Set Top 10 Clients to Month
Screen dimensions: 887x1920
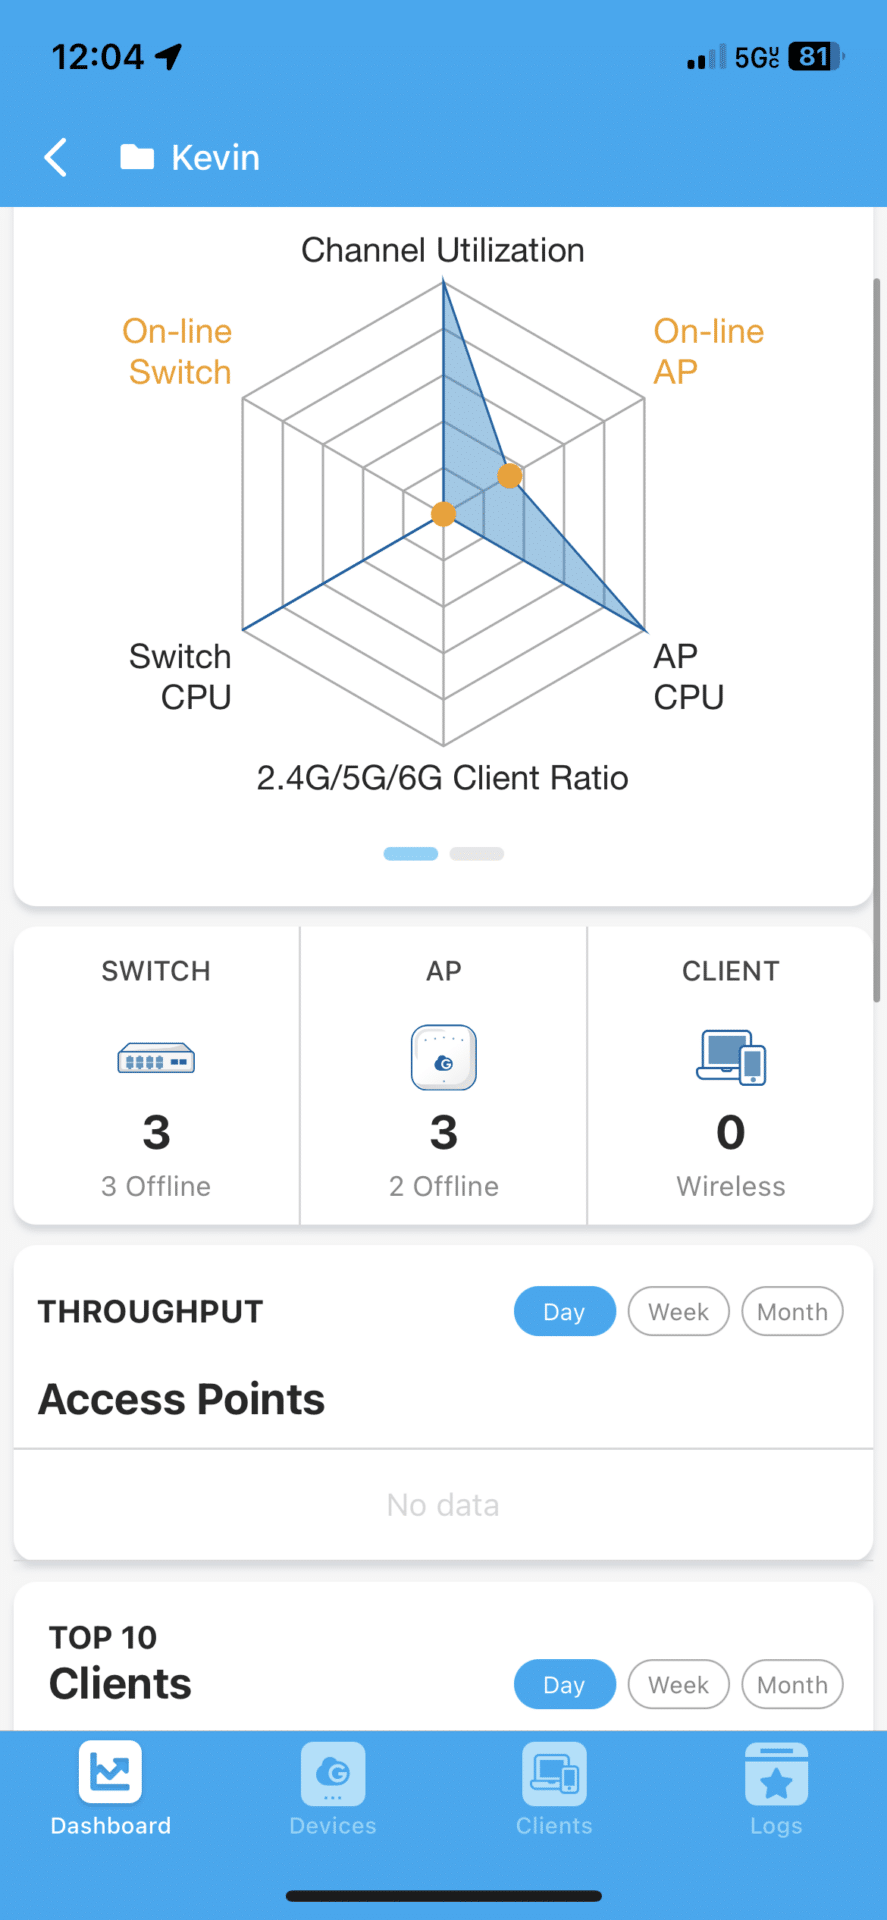(793, 1684)
